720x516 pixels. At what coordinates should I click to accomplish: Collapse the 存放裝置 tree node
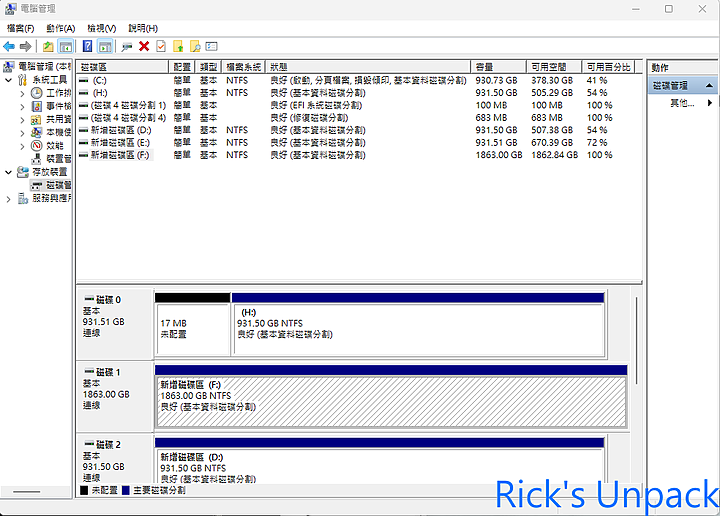click(x=8, y=172)
